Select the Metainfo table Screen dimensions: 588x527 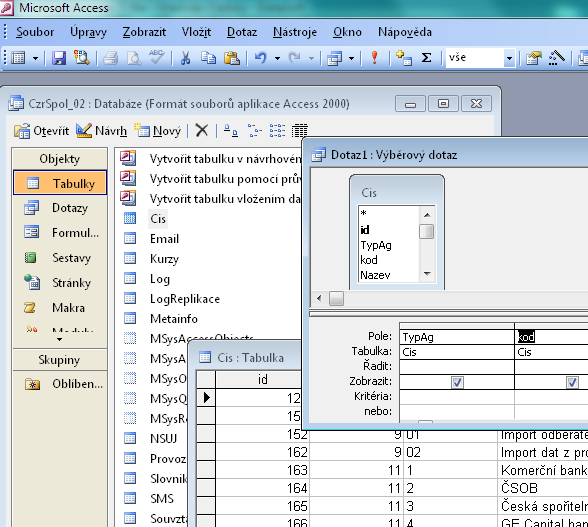[x=174, y=318]
